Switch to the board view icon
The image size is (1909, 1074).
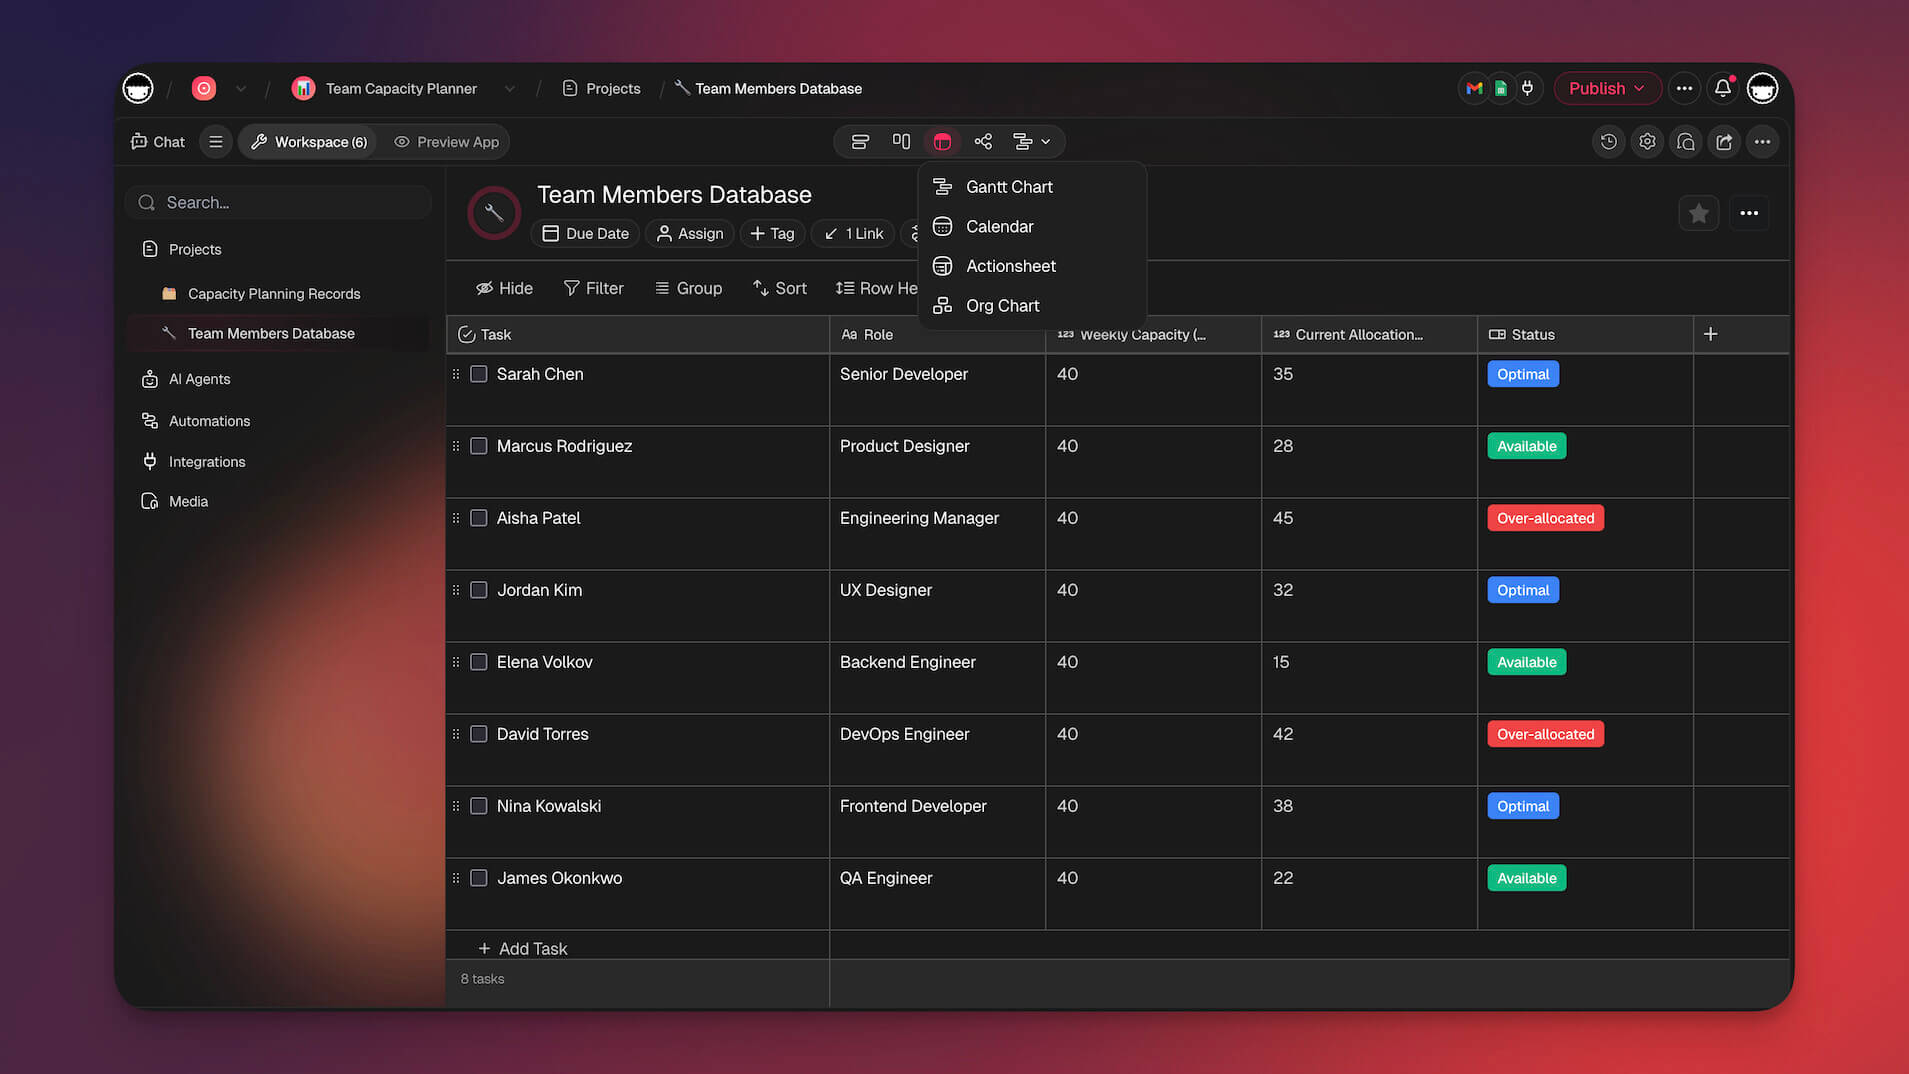pos(901,142)
